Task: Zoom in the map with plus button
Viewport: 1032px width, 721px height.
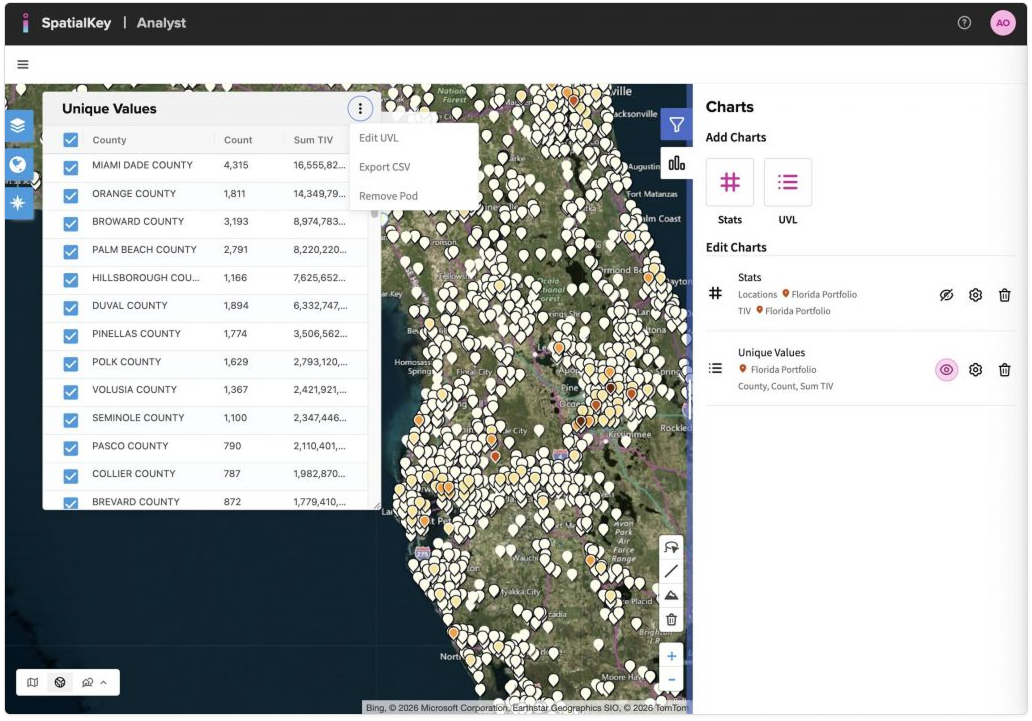Action: 671,657
